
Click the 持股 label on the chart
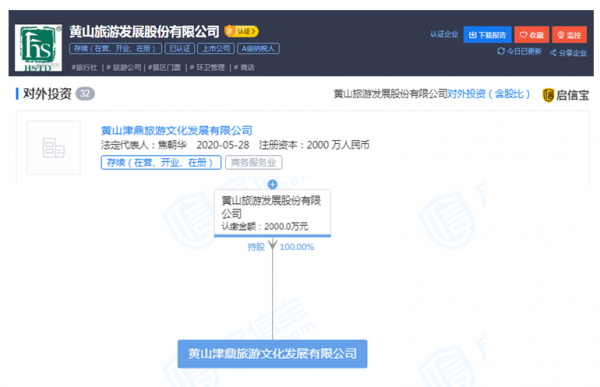pyautogui.click(x=256, y=247)
